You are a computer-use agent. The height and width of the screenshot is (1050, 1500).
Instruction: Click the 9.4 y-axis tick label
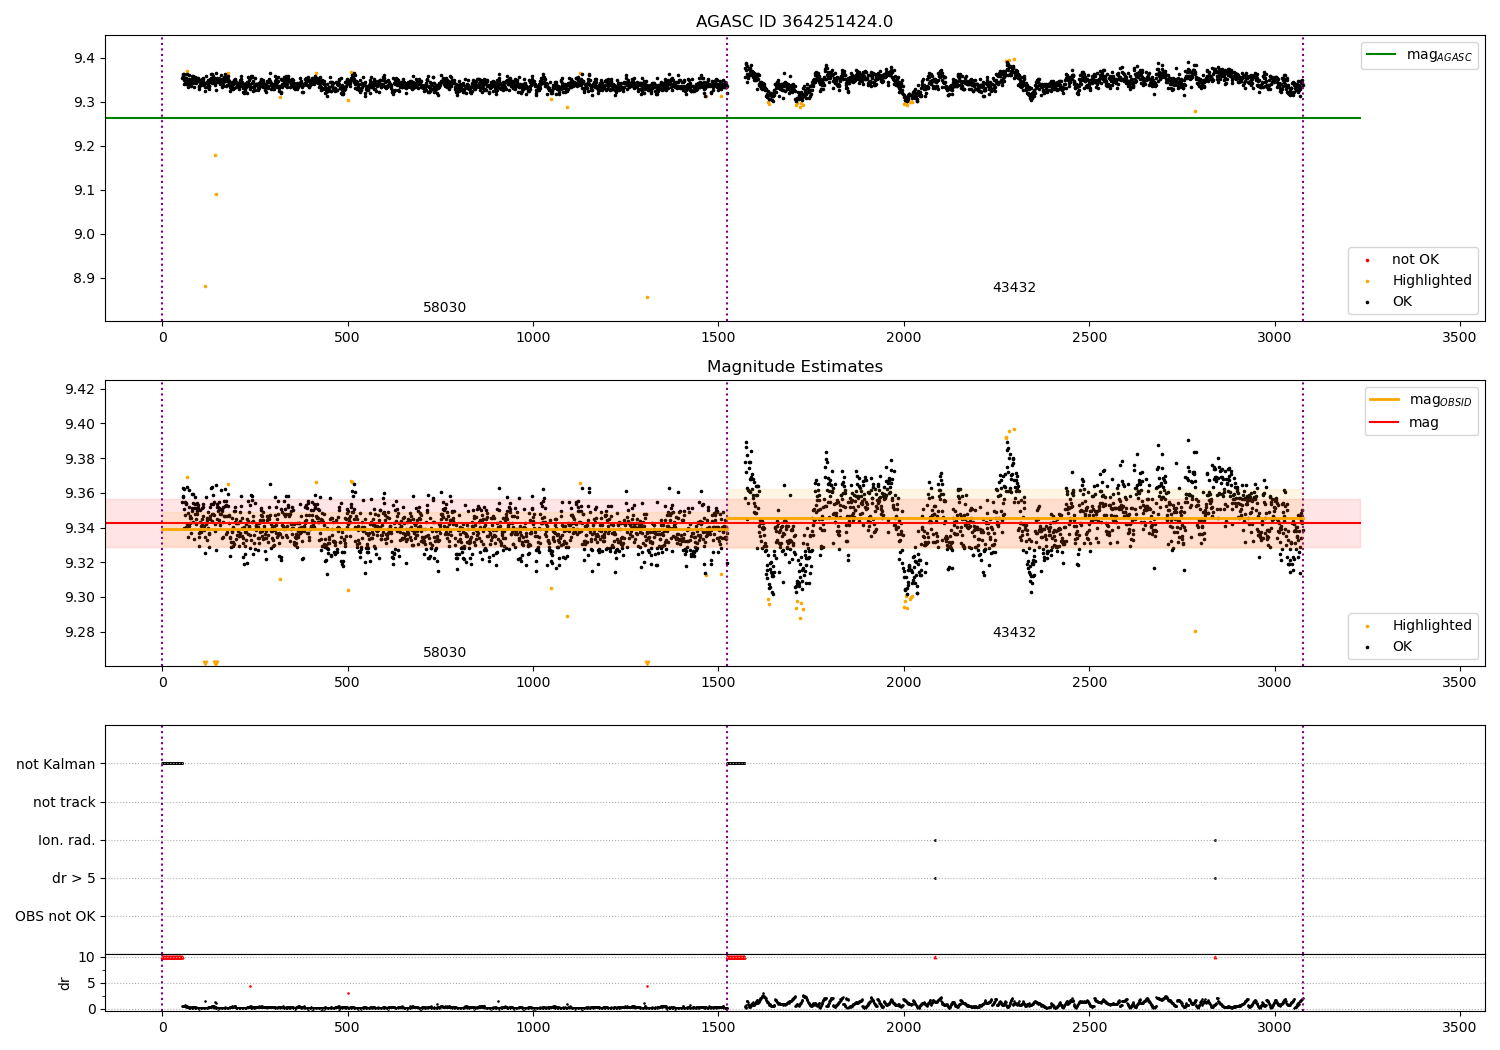click(x=84, y=58)
